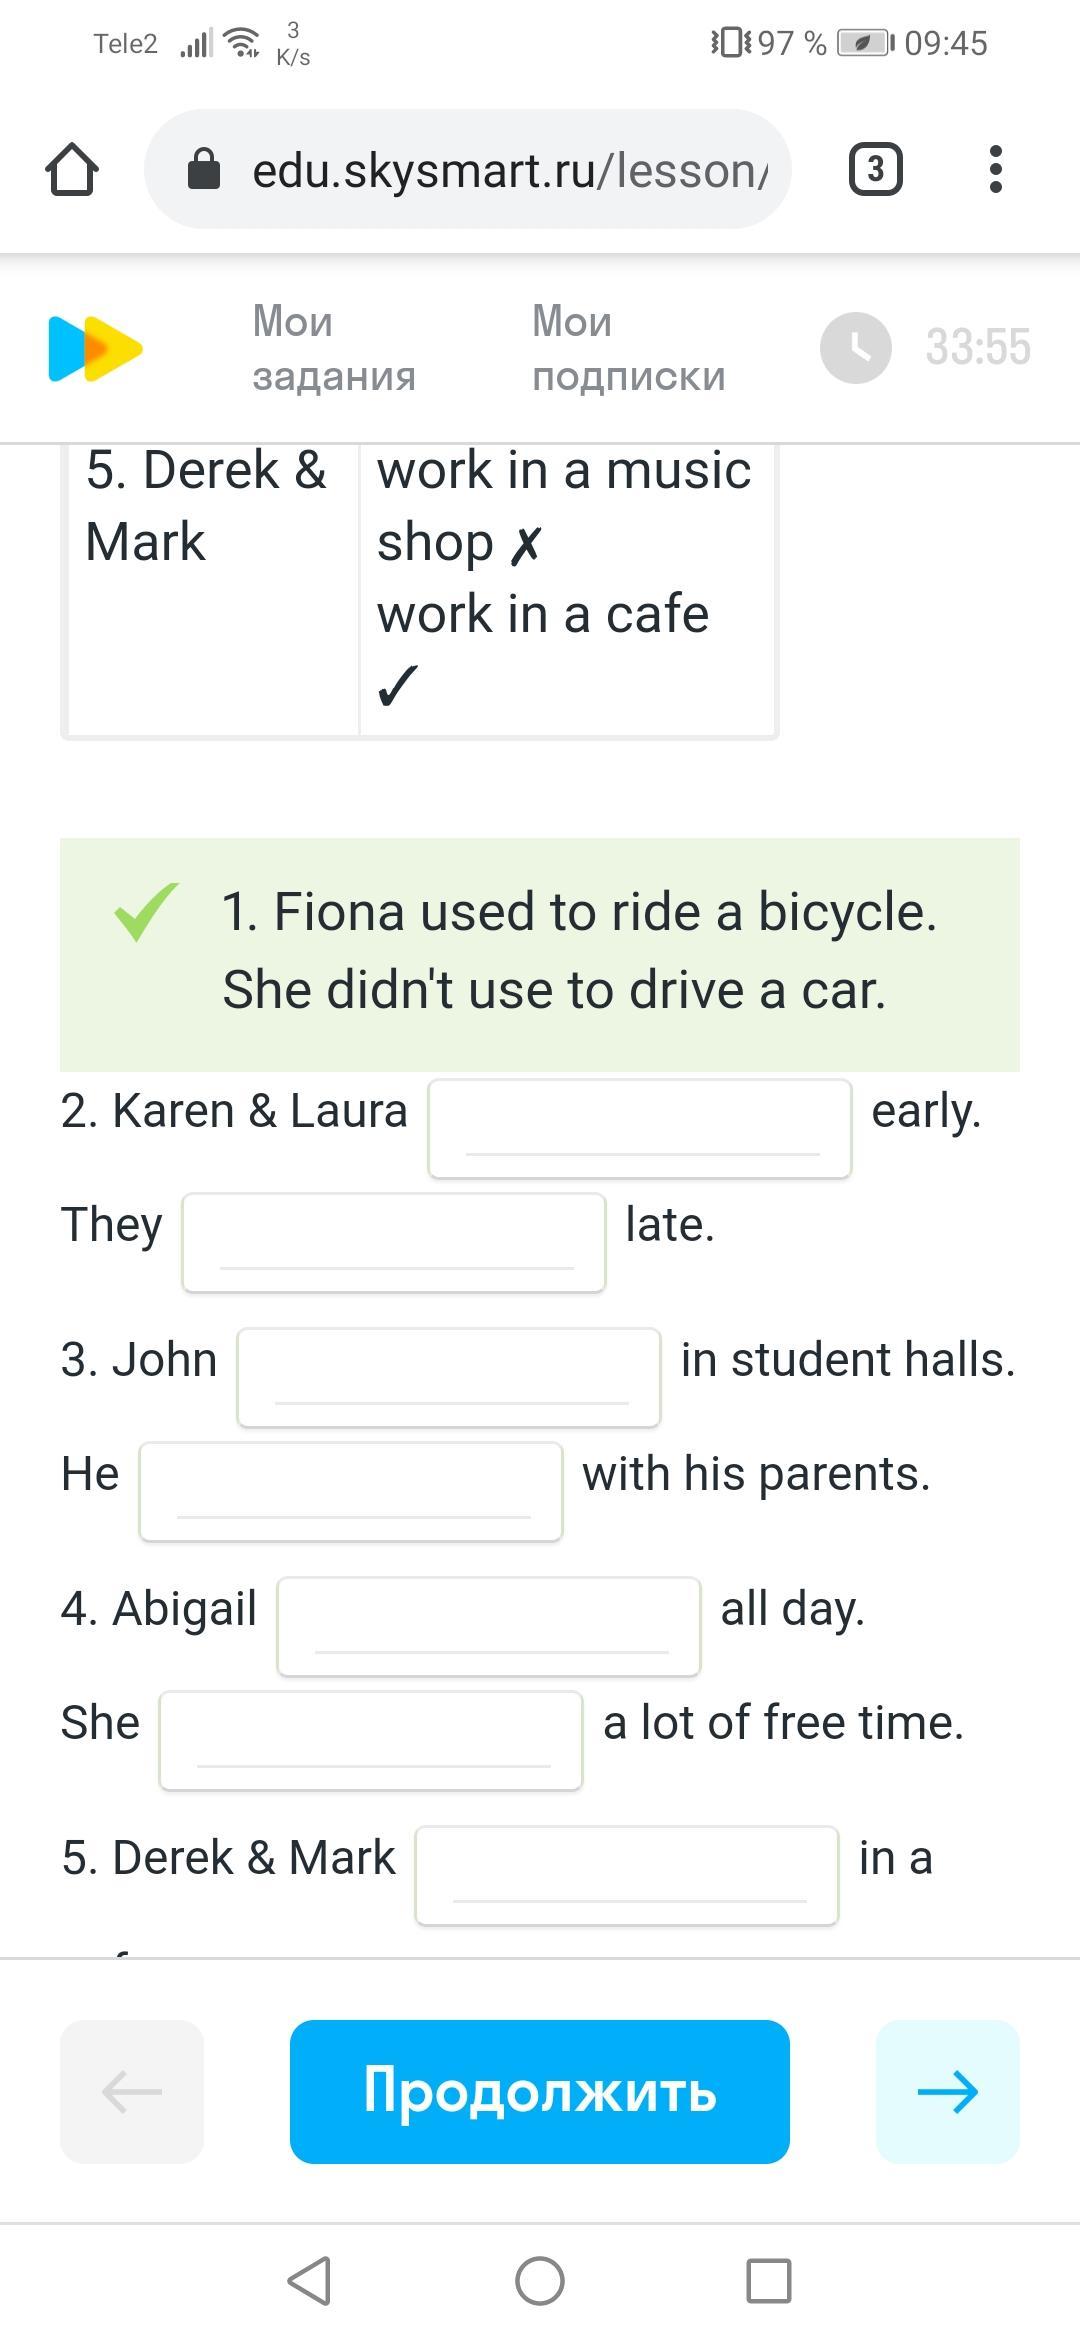Focus the Derek & Mark answer blank
Image resolution: width=1080 pixels, height=2340 pixels.
tap(627, 1875)
